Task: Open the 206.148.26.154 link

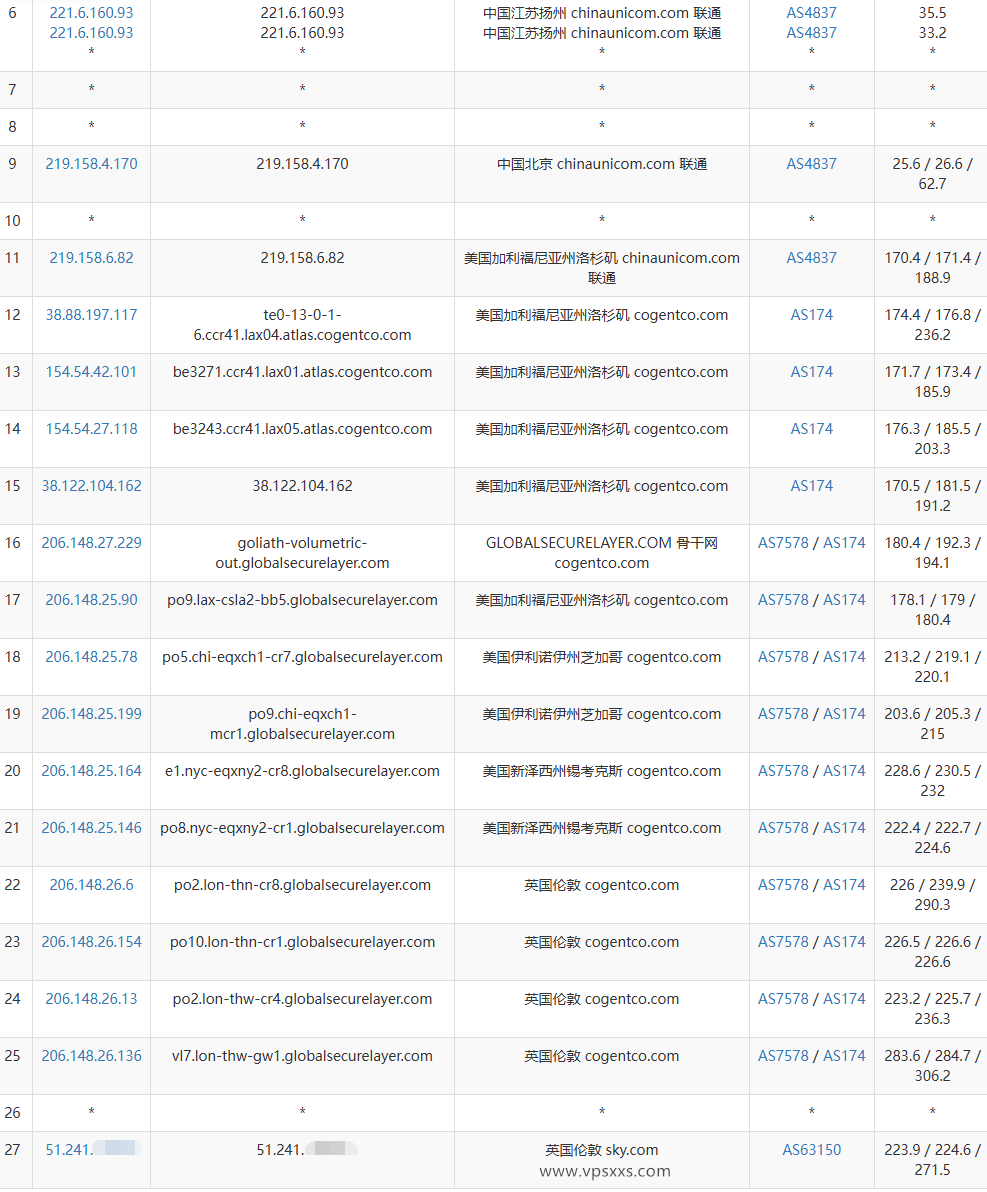Action: (x=91, y=942)
